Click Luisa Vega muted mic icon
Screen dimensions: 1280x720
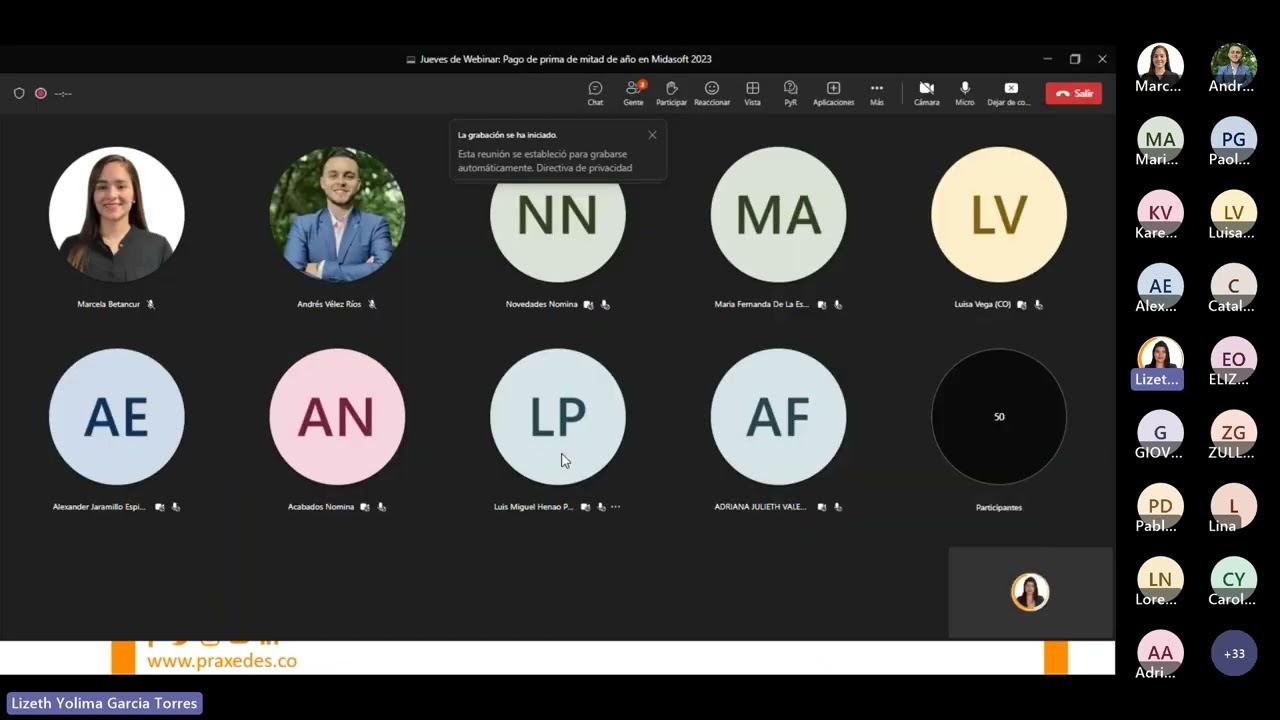pyautogui.click(x=1038, y=304)
